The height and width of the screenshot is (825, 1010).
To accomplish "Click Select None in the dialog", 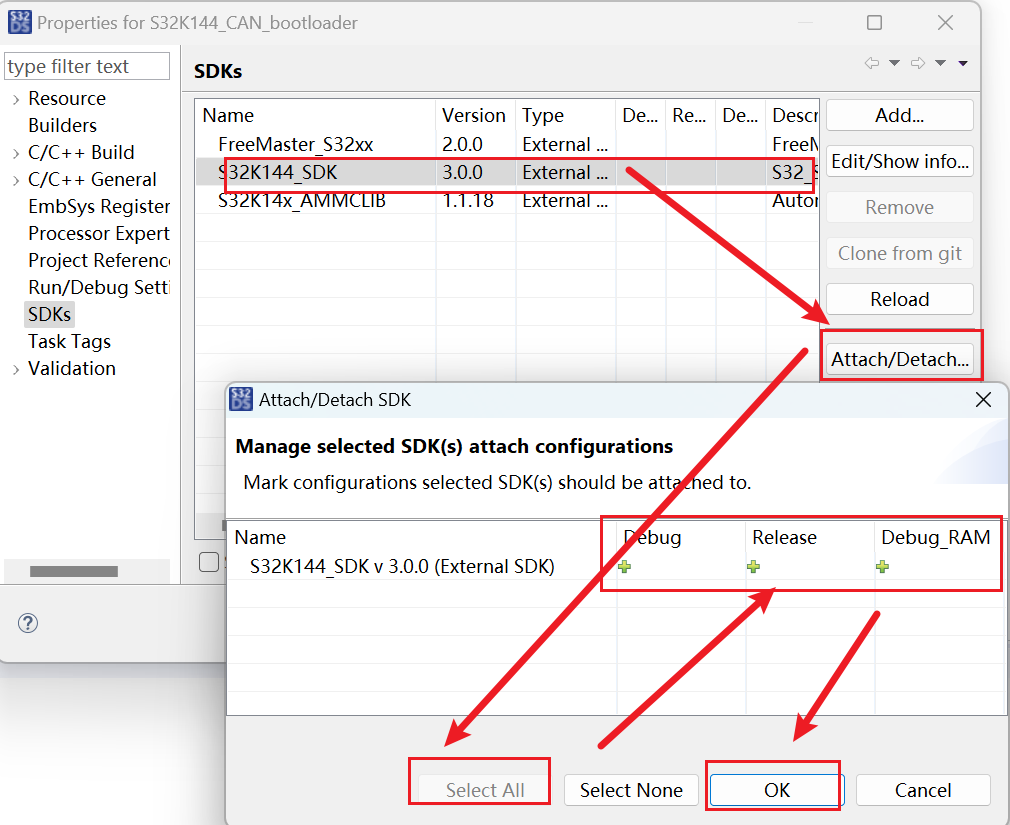I will tap(631, 790).
